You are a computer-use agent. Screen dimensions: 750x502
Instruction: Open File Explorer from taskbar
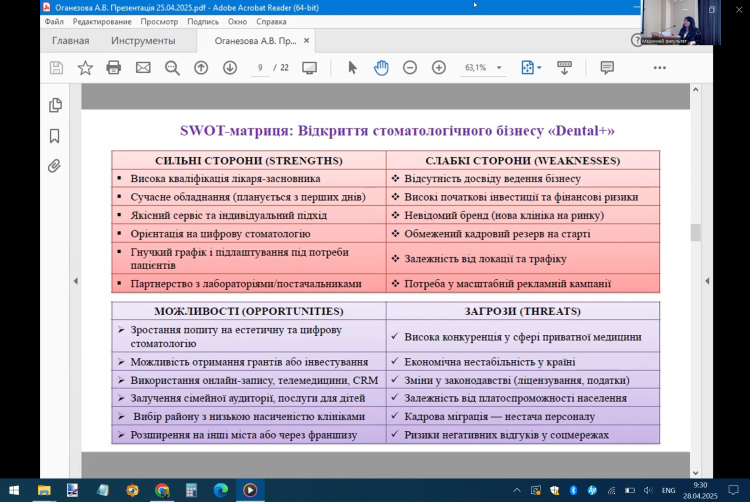(44, 491)
